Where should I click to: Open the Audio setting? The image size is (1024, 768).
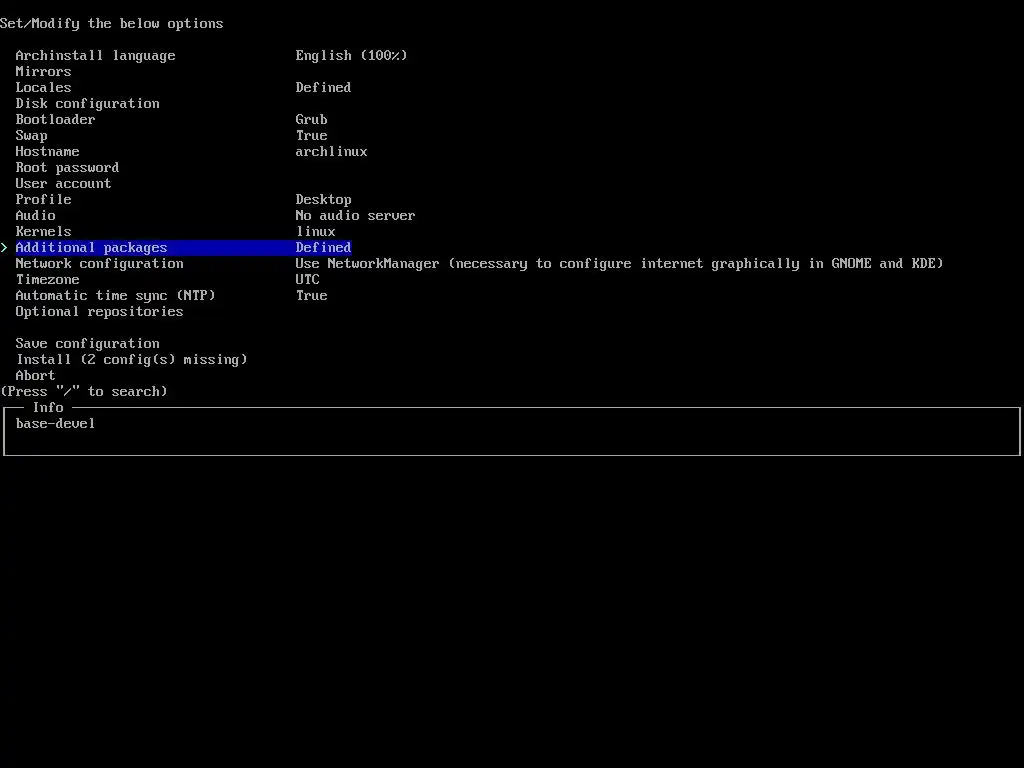click(x=35, y=216)
